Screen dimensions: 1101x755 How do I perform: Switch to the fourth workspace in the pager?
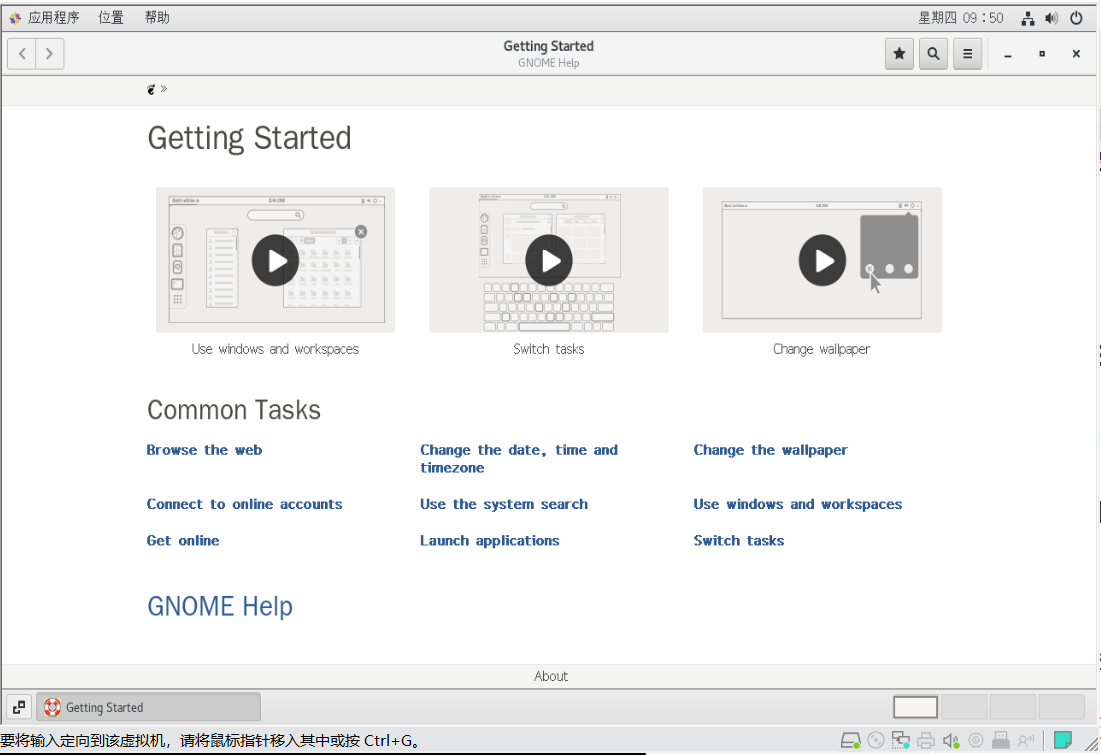[1062, 707]
